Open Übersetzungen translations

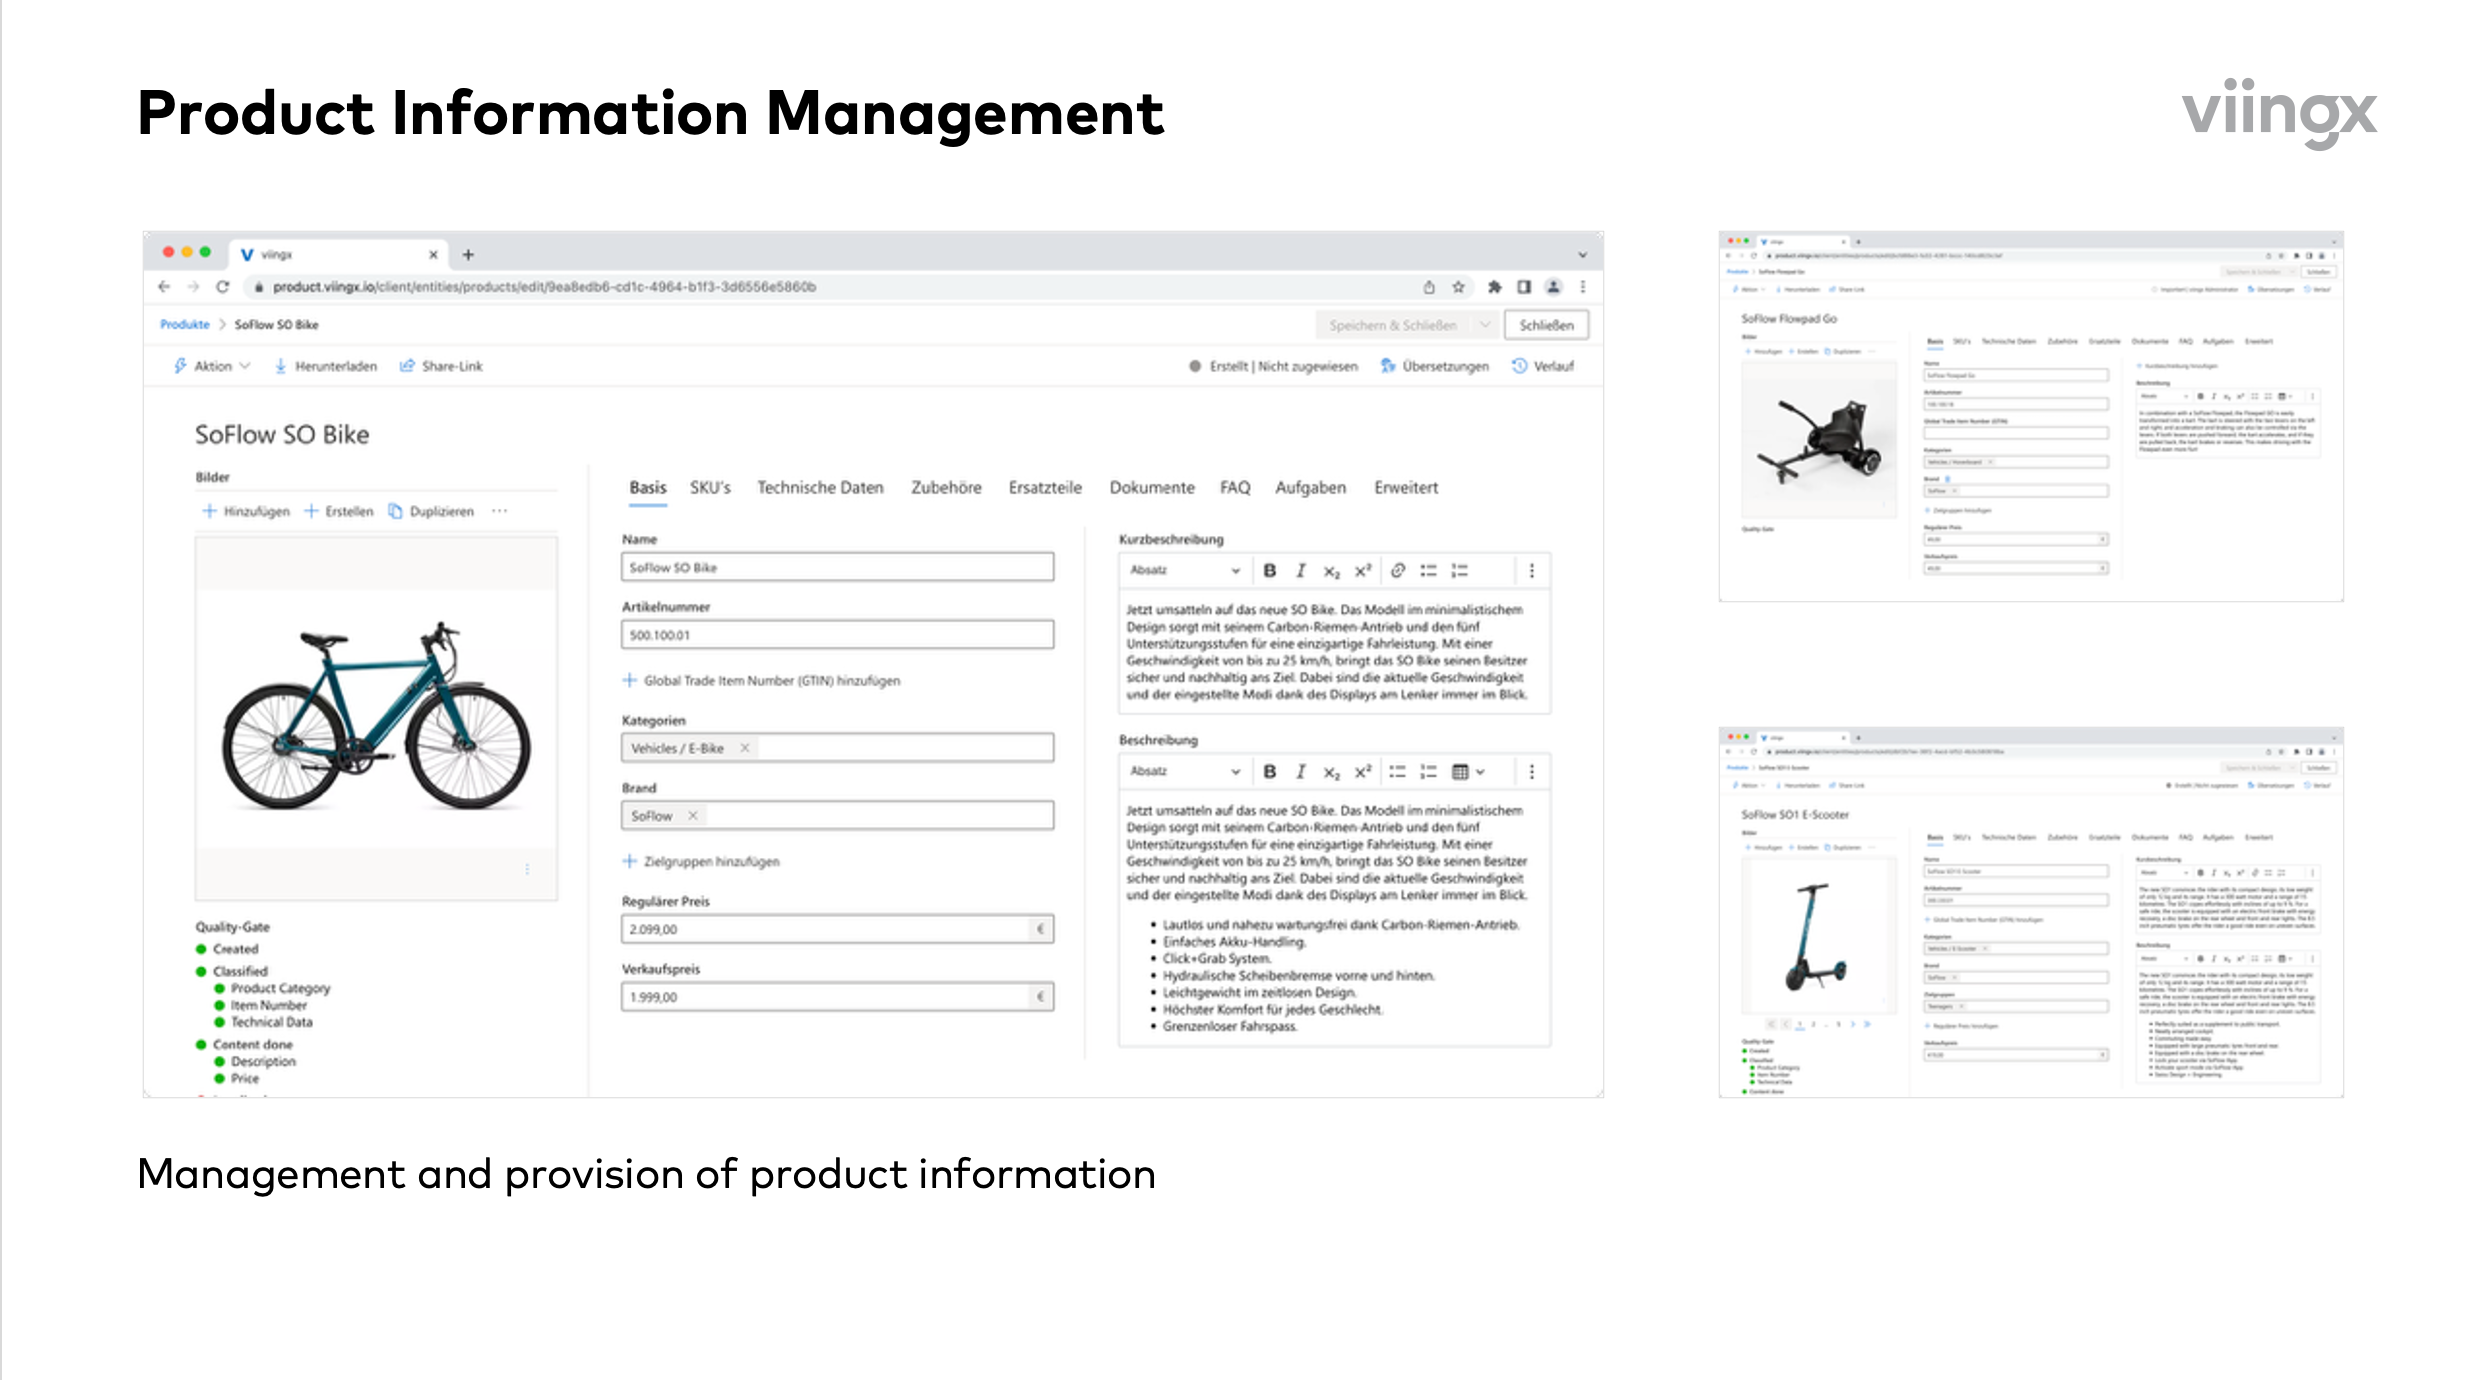coord(1435,366)
